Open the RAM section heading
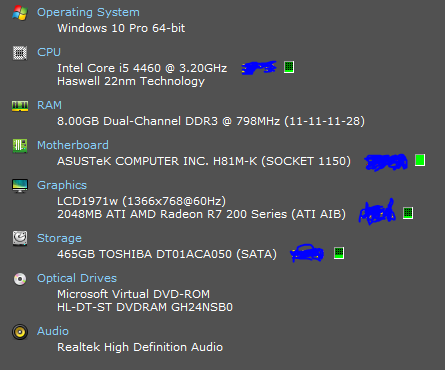Image resolution: width=445 pixels, height=370 pixels. pos(49,105)
